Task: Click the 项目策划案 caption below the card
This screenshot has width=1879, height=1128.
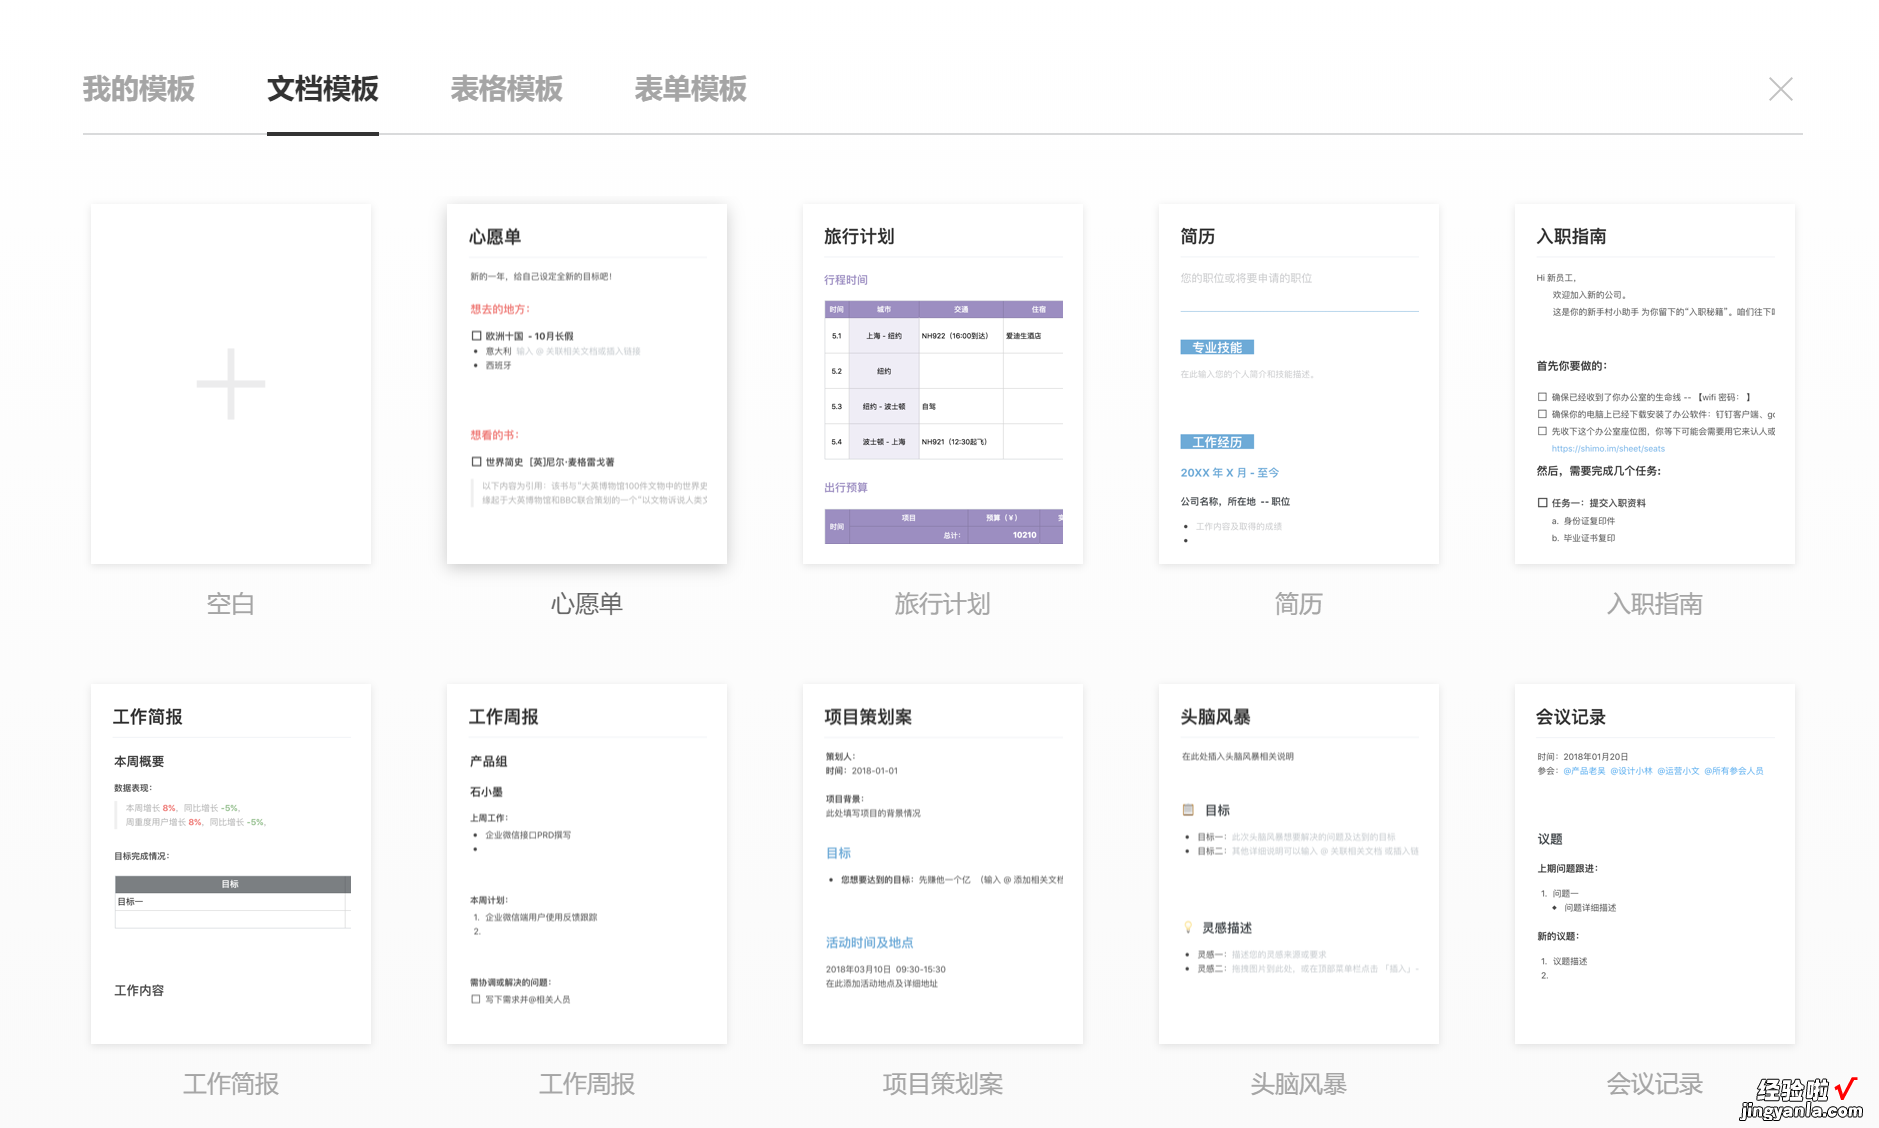Action: pyautogui.click(x=943, y=1084)
